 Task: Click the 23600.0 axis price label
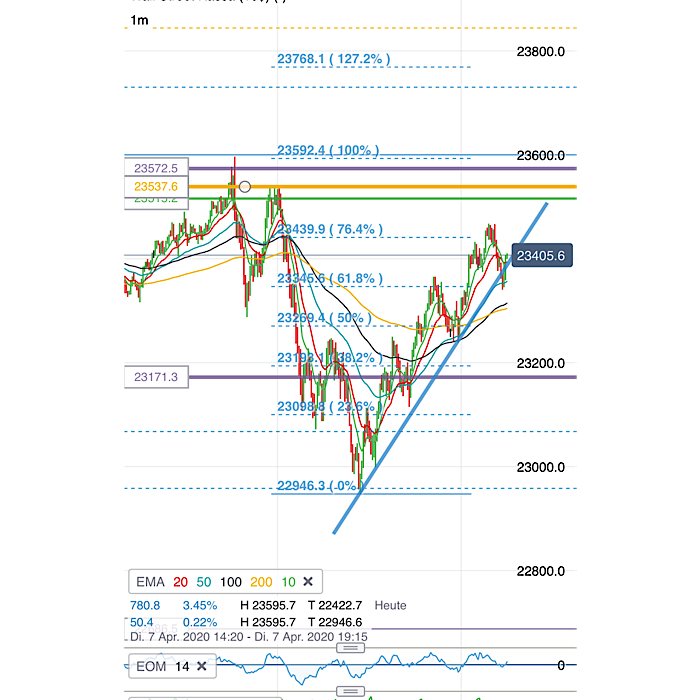click(541, 155)
